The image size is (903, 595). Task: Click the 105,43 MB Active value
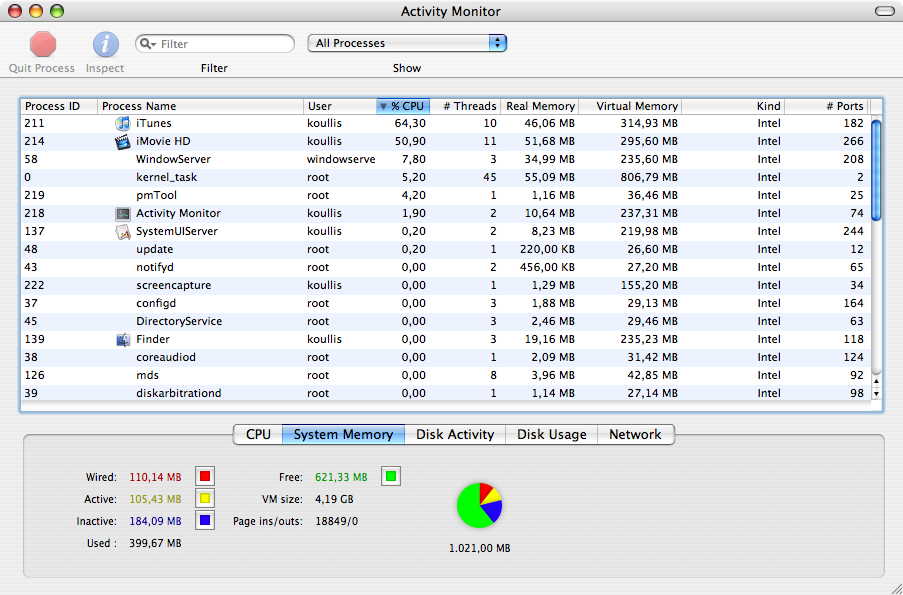click(155, 499)
